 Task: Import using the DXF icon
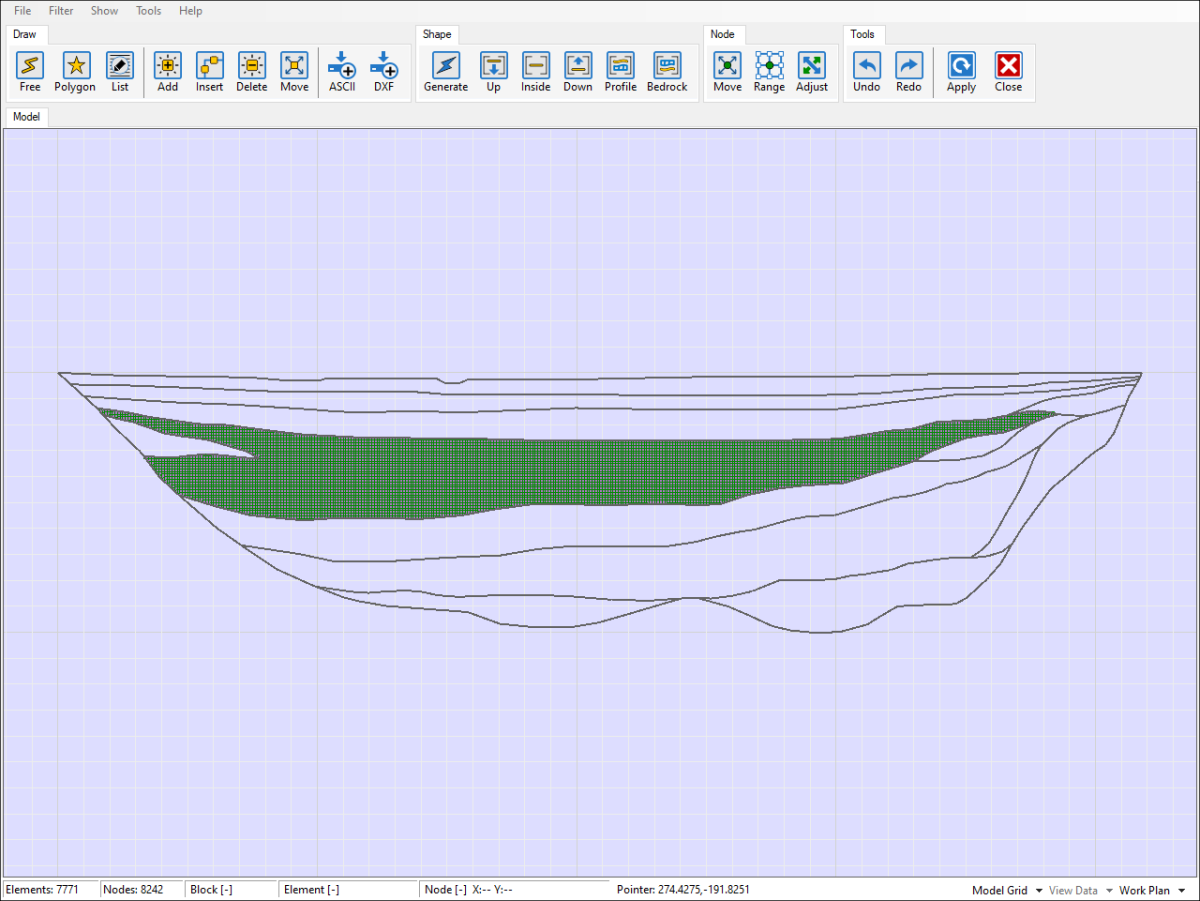point(384,73)
